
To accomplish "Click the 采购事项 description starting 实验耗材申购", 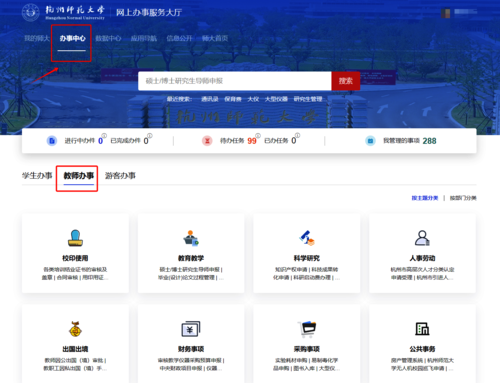I will (307, 364).
